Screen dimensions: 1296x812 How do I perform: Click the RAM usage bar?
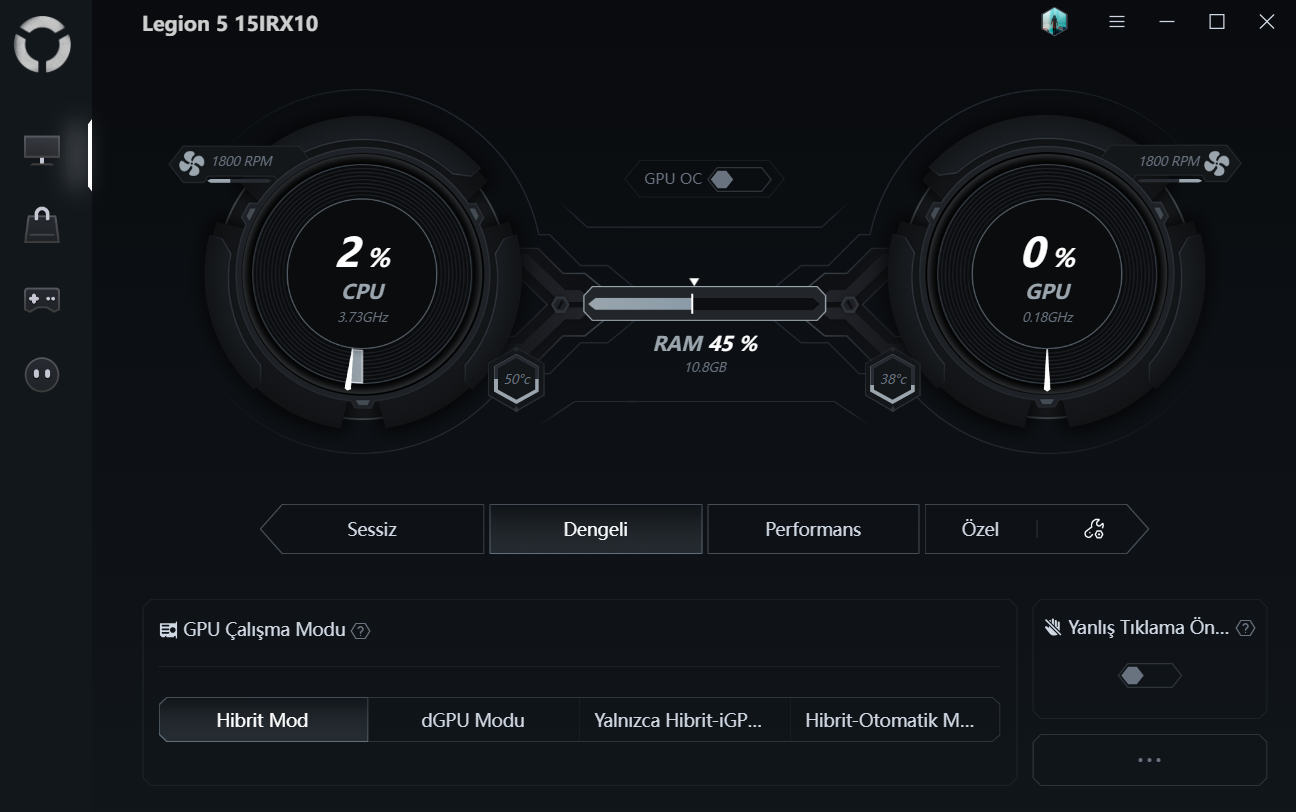click(705, 304)
